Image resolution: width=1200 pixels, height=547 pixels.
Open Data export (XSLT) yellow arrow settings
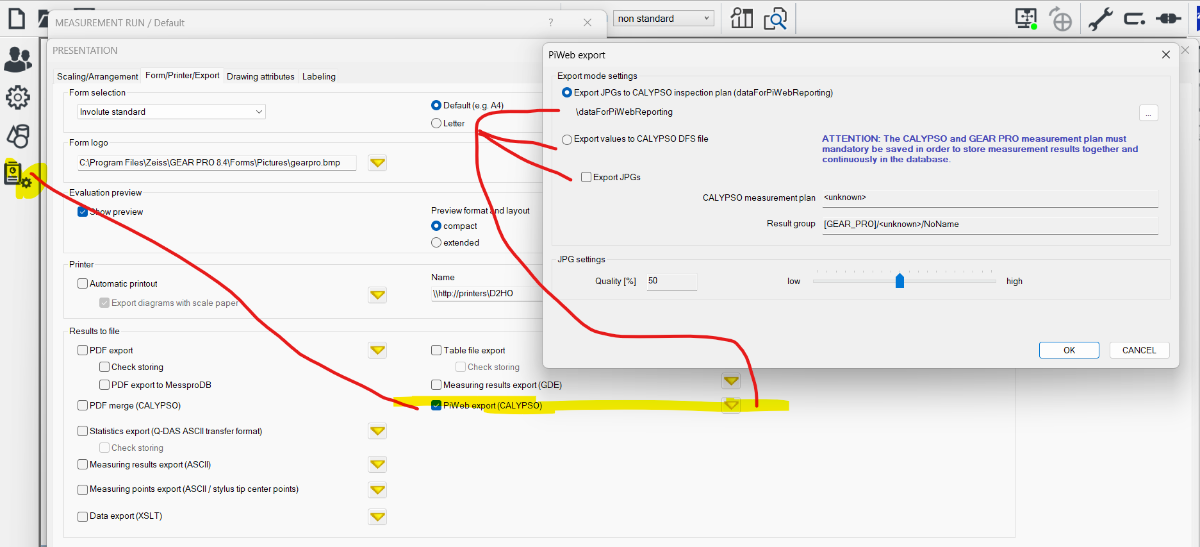pyautogui.click(x=378, y=517)
